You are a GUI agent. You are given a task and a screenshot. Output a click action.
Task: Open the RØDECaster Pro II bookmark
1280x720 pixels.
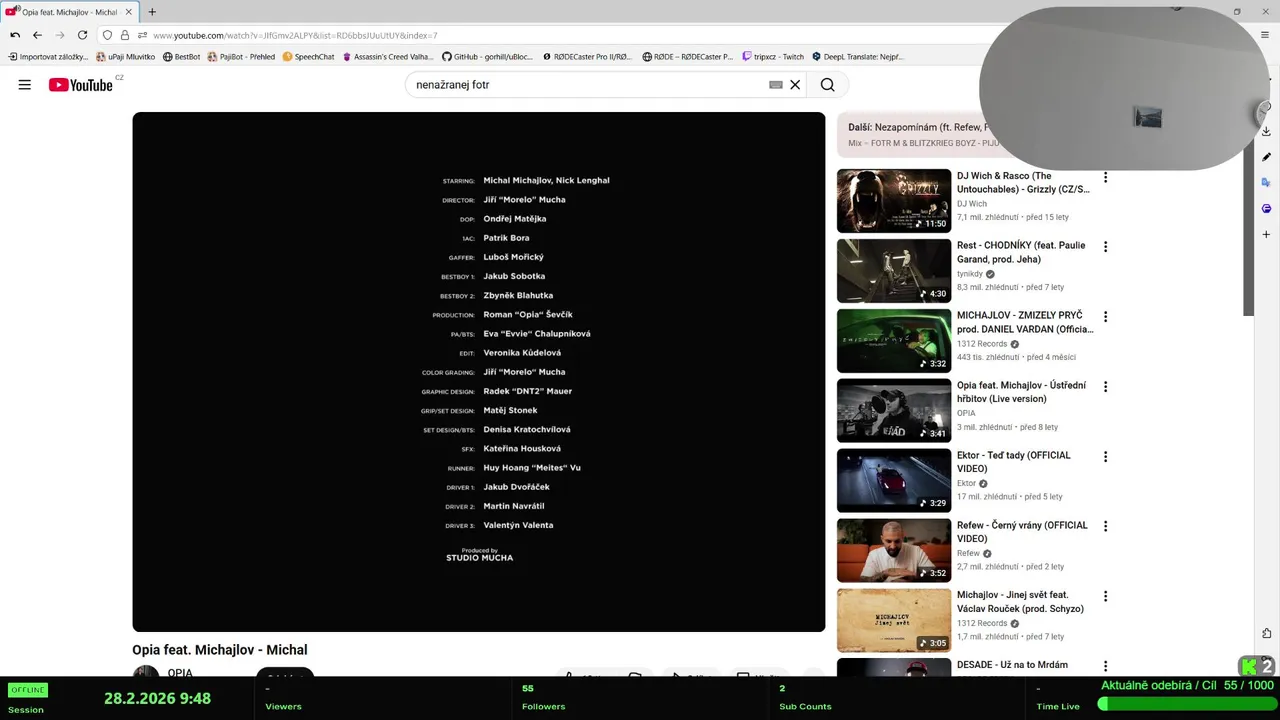click(x=586, y=57)
